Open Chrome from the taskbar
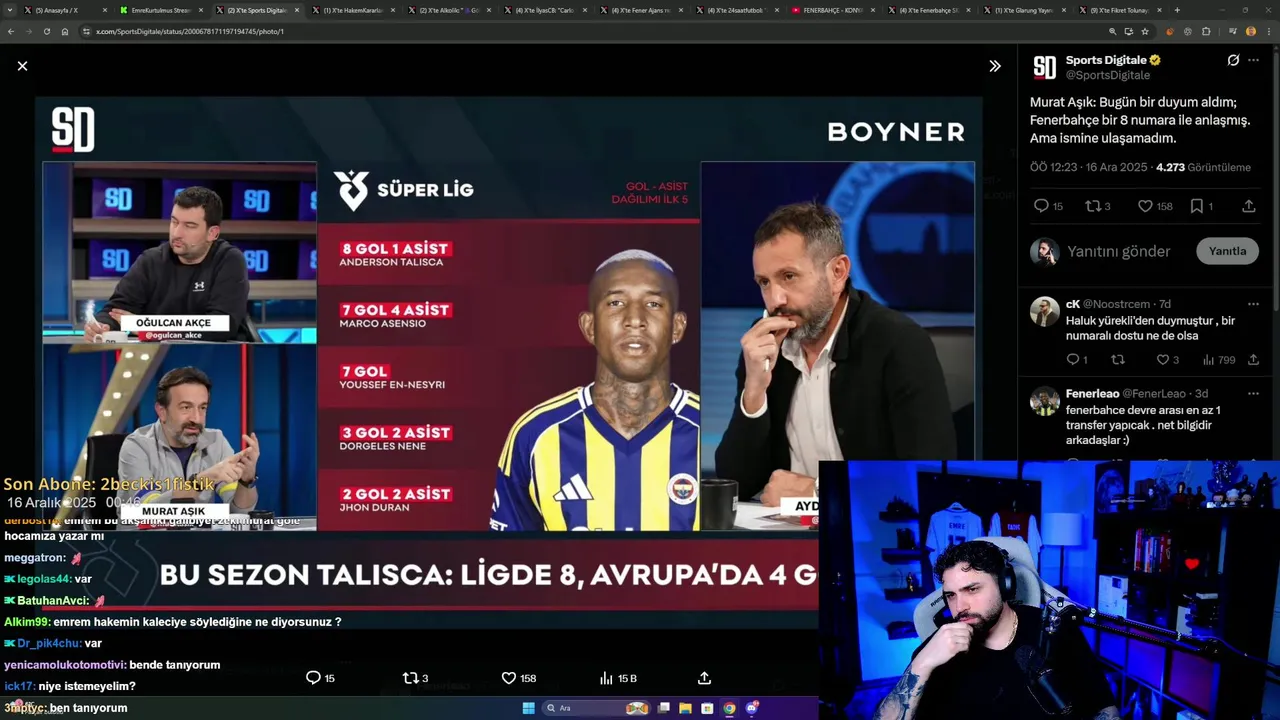The width and height of the screenshot is (1280, 720). [x=729, y=708]
